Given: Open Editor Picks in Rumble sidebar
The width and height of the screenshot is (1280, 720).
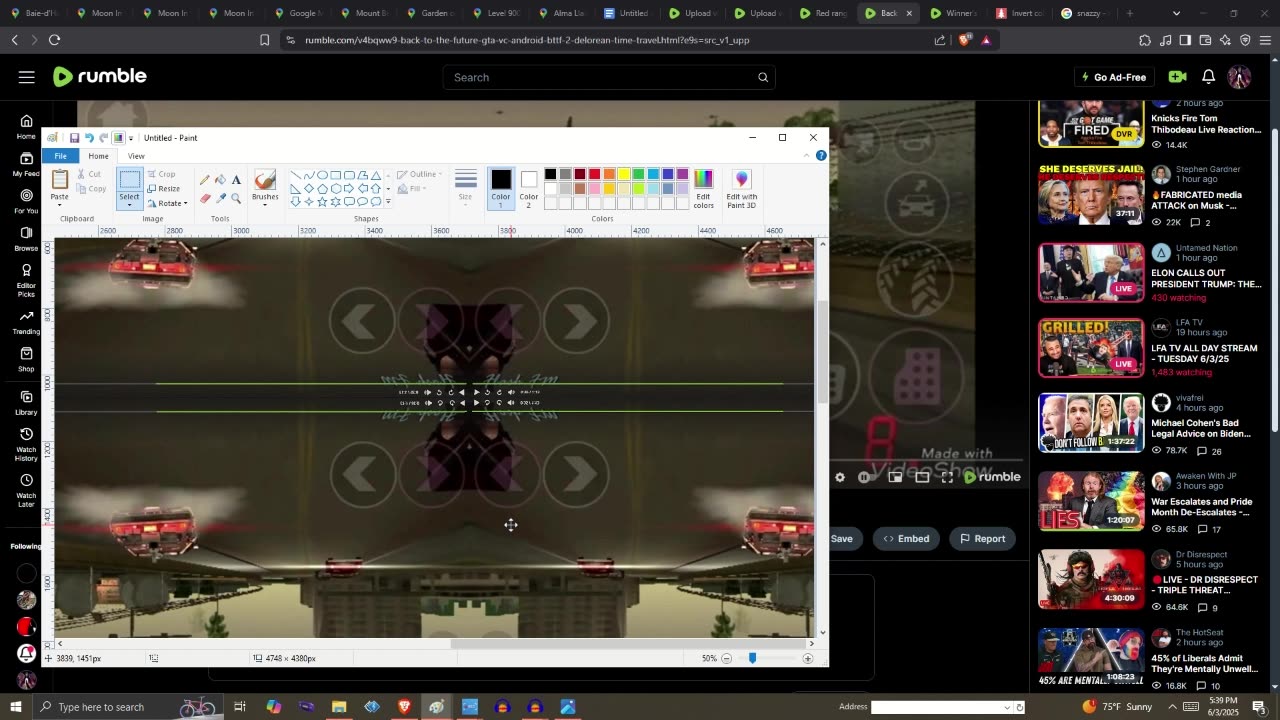Looking at the screenshot, I should pos(26,277).
